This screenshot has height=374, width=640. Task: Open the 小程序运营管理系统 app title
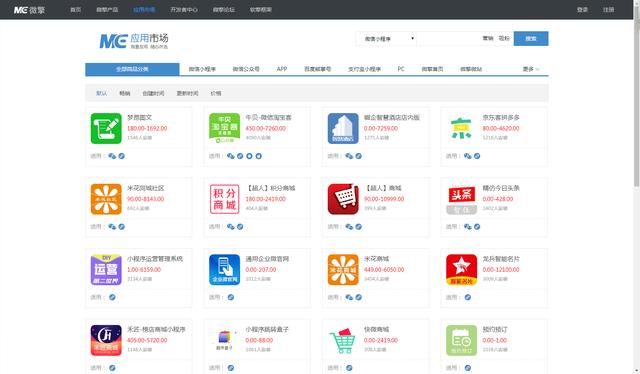[155, 259]
